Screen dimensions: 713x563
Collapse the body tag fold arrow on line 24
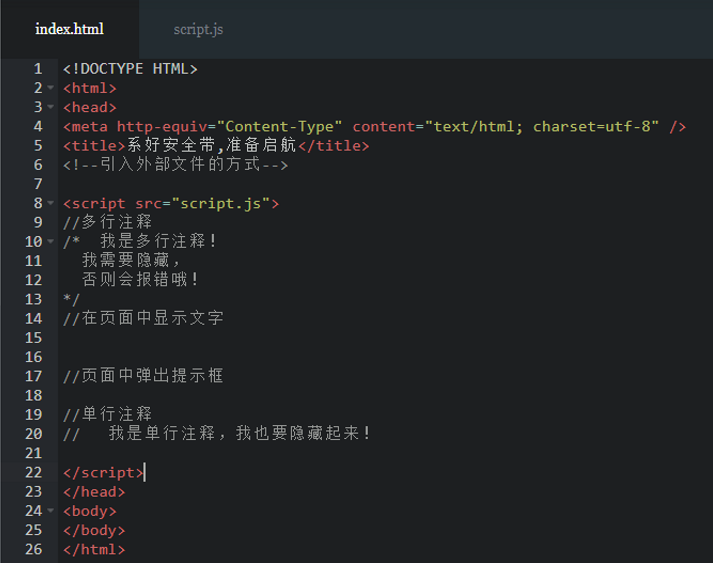click(51, 511)
